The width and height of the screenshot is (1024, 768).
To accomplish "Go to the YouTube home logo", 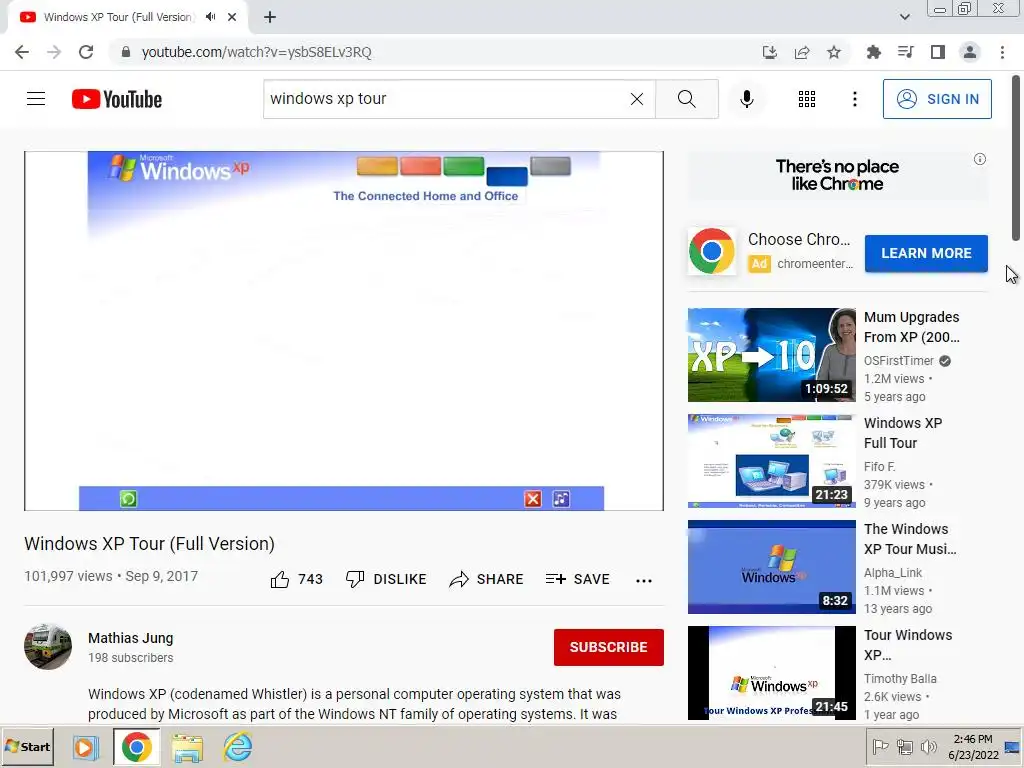I will tap(117, 99).
